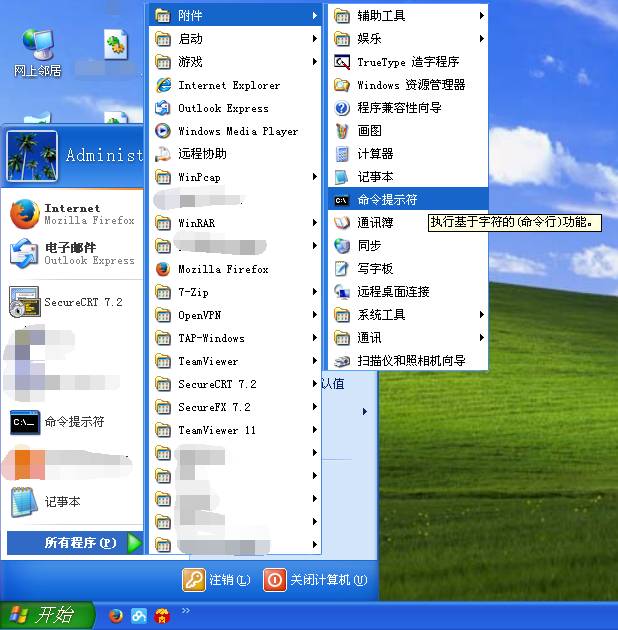Image resolution: width=618 pixels, height=630 pixels.
Task: Expand quick launch overflow chevron
Action: coord(185,610)
